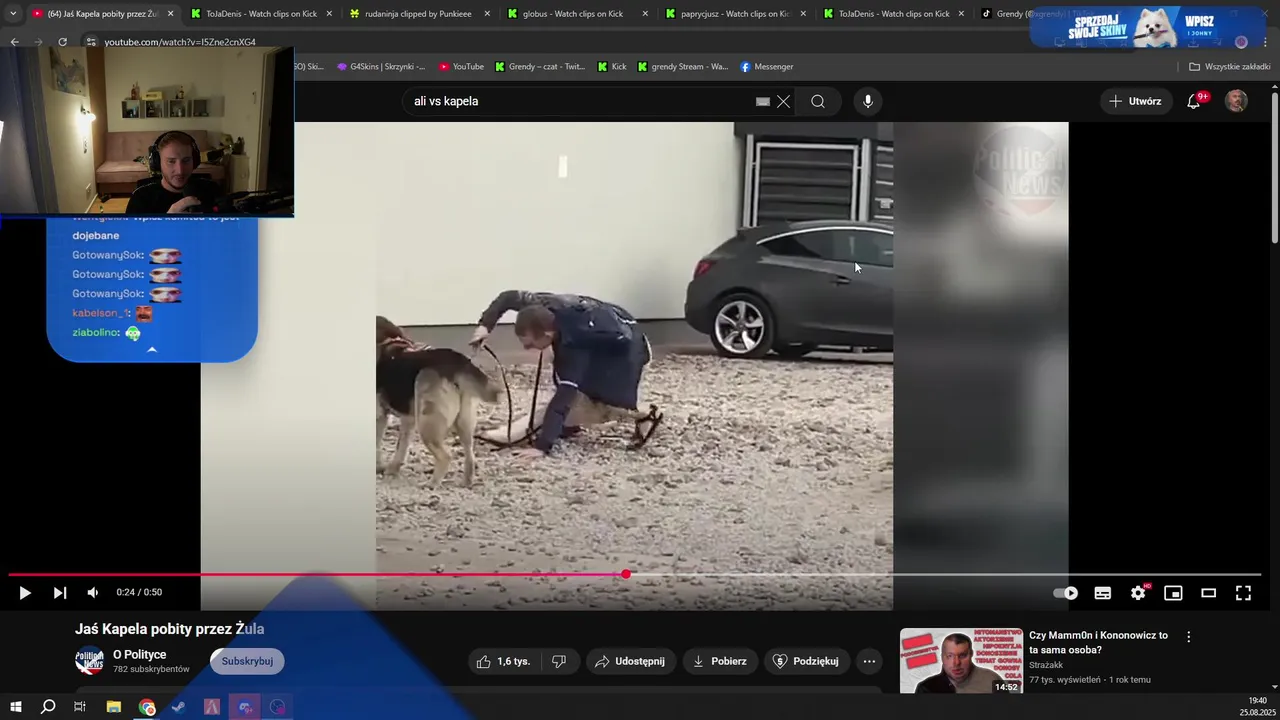Open YouTube notifications bell
The height and width of the screenshot is (720, 1280).
[1194, 101]
